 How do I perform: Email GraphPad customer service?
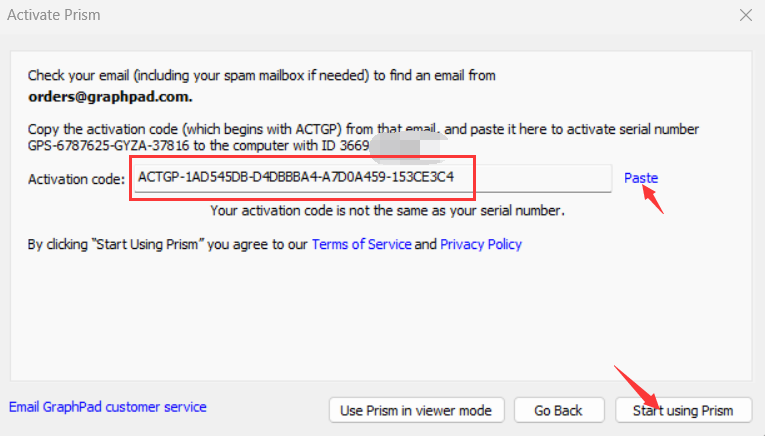tap(108, 407)
